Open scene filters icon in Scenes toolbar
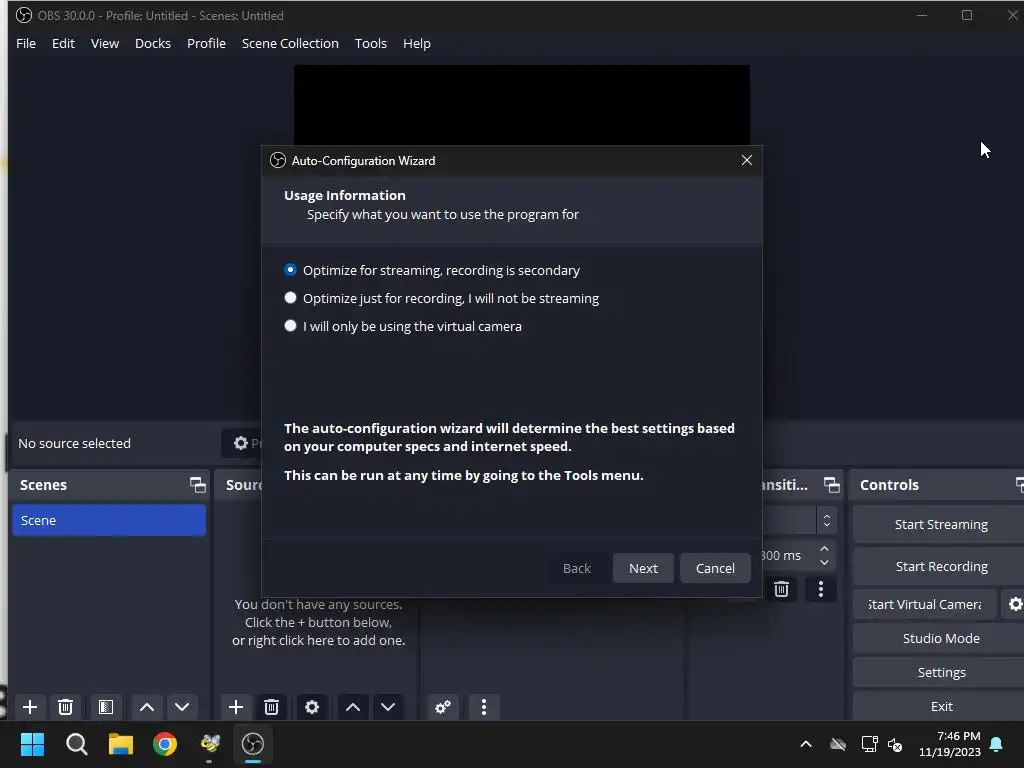Screen dimensions: 1024x768 tap(106, 707)
